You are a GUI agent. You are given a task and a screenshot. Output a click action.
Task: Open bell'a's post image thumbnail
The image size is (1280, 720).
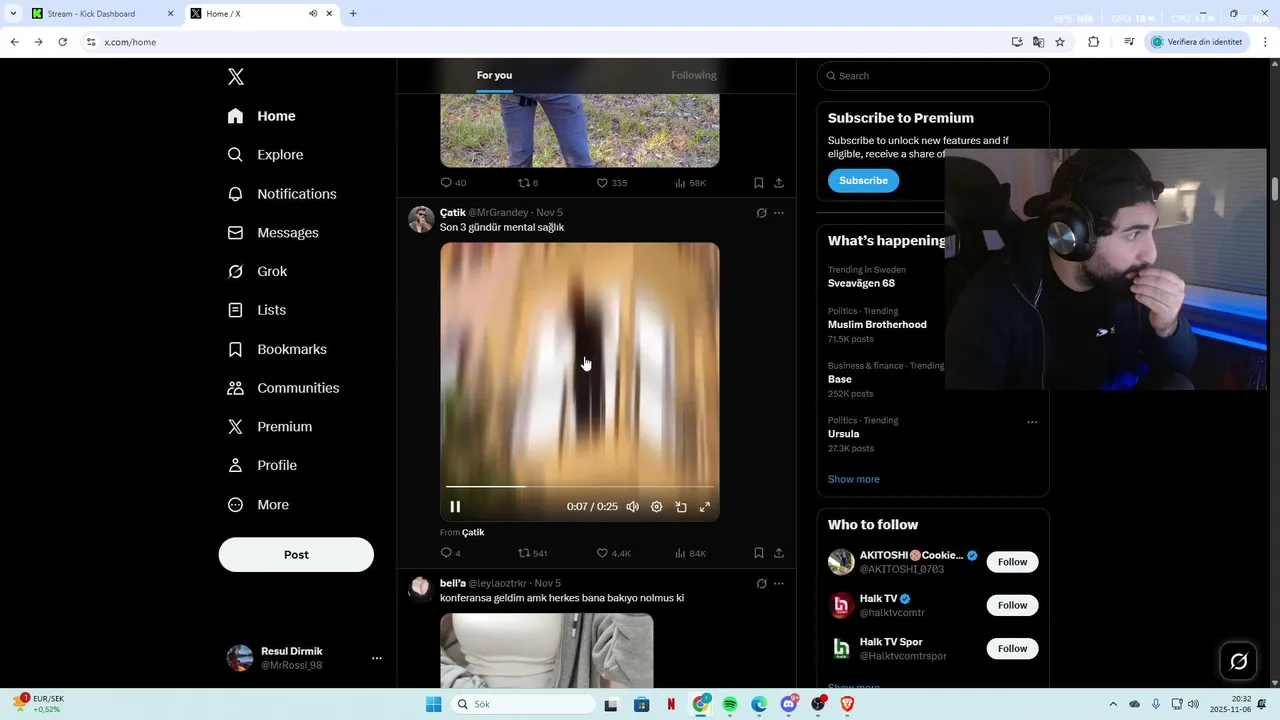547,650
